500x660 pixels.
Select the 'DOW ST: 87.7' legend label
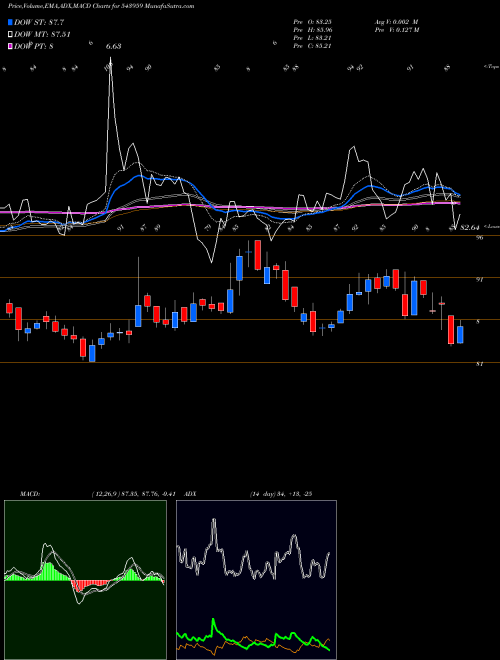pyautogui.click(x=39, y=22)
